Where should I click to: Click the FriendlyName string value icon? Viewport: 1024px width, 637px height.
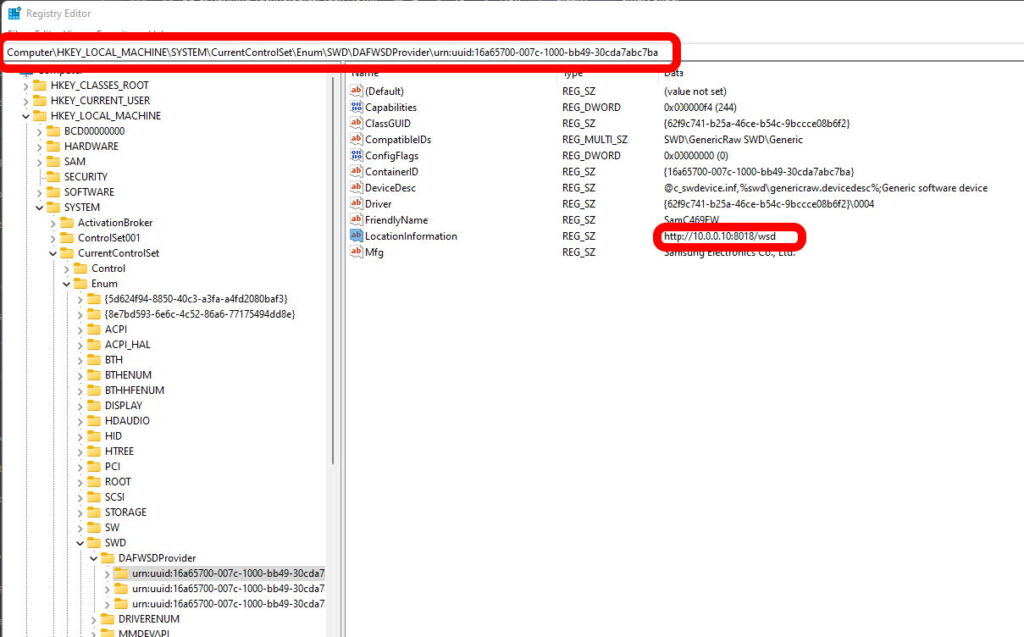pyautogui.click(x=356, y=219)
